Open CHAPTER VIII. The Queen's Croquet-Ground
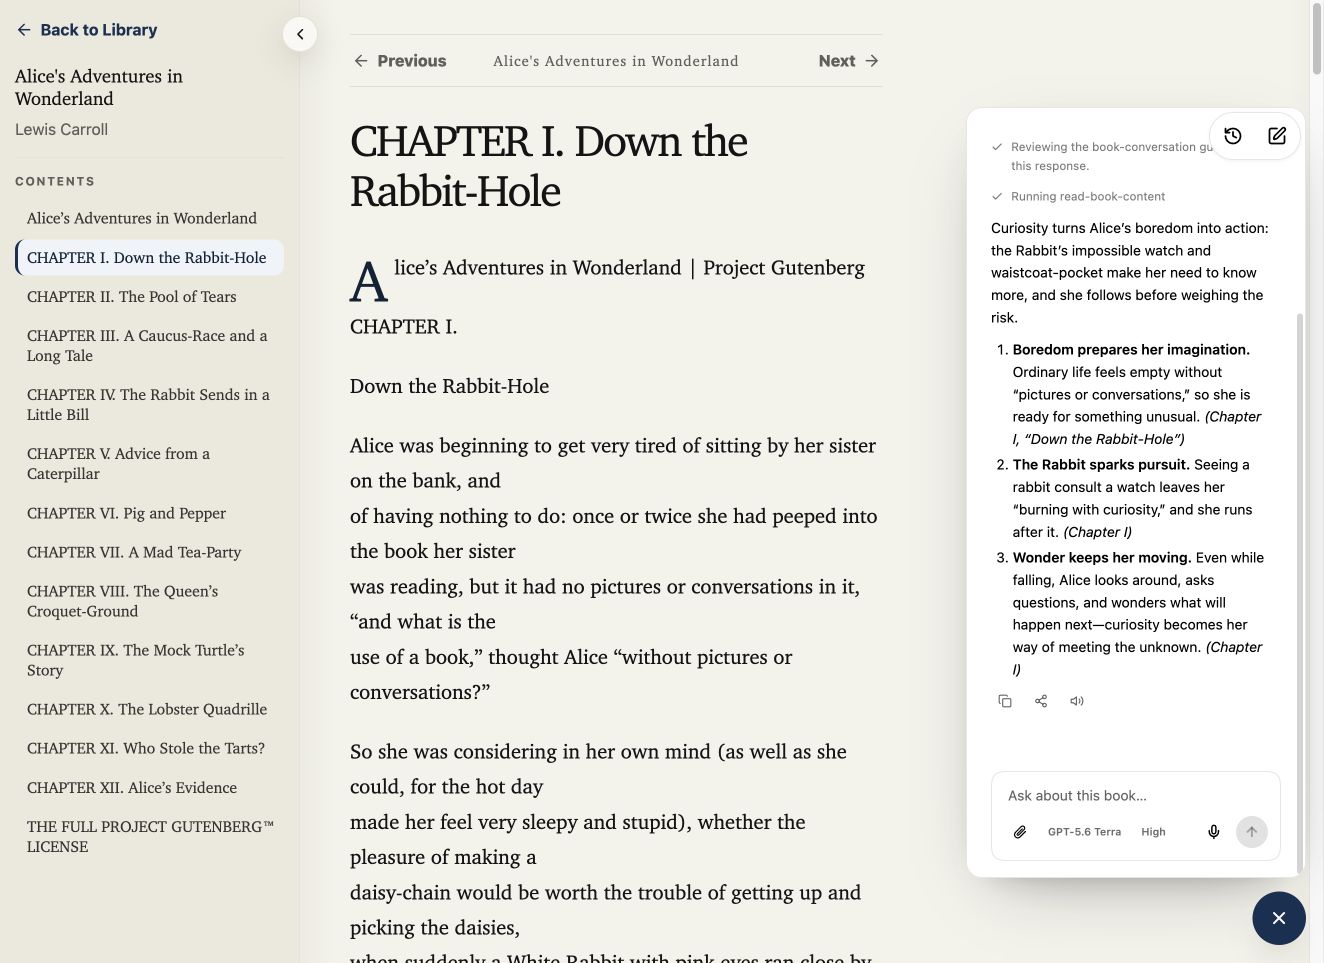 150,601
